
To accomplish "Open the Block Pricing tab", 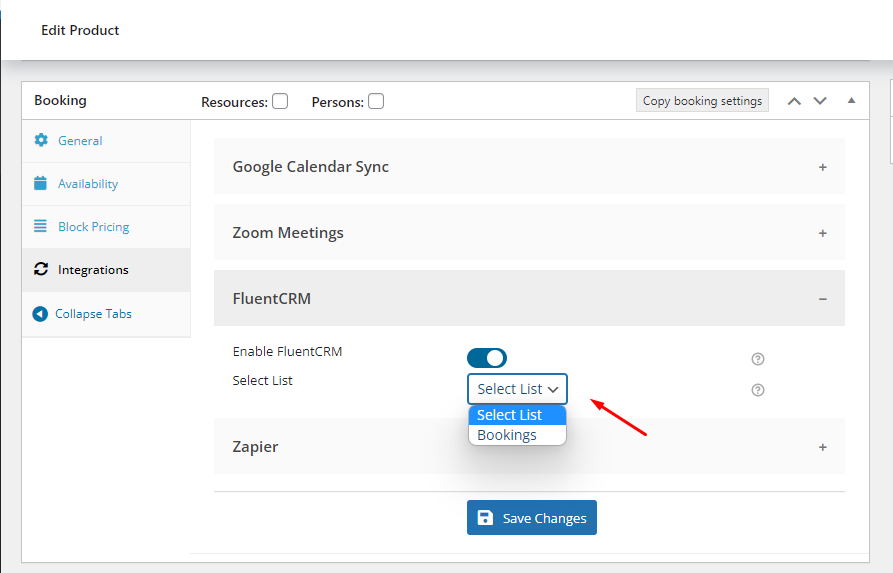I will (x=106, y=227).
